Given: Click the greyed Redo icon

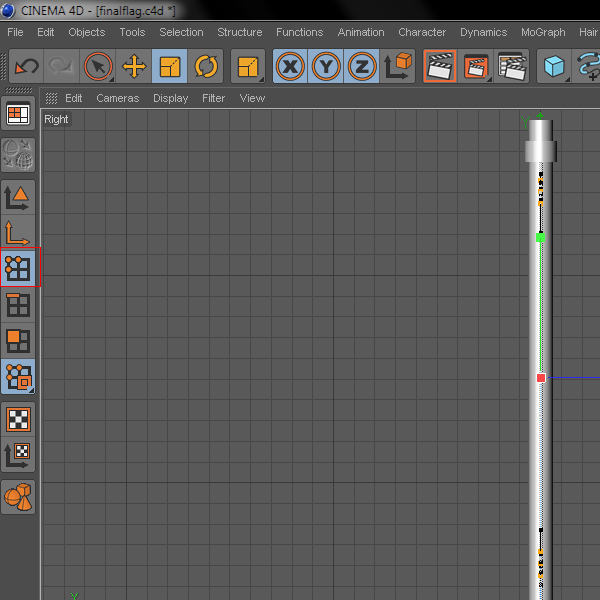Looking at the screenshot, I should click(x=61, y=66).
